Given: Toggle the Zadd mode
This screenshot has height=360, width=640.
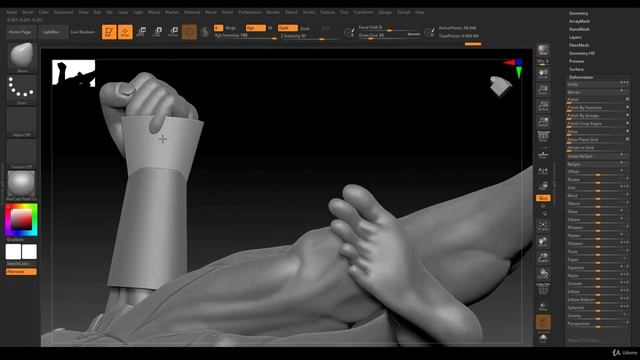Looking at the screenshot, I should click(x=288, y=28).
